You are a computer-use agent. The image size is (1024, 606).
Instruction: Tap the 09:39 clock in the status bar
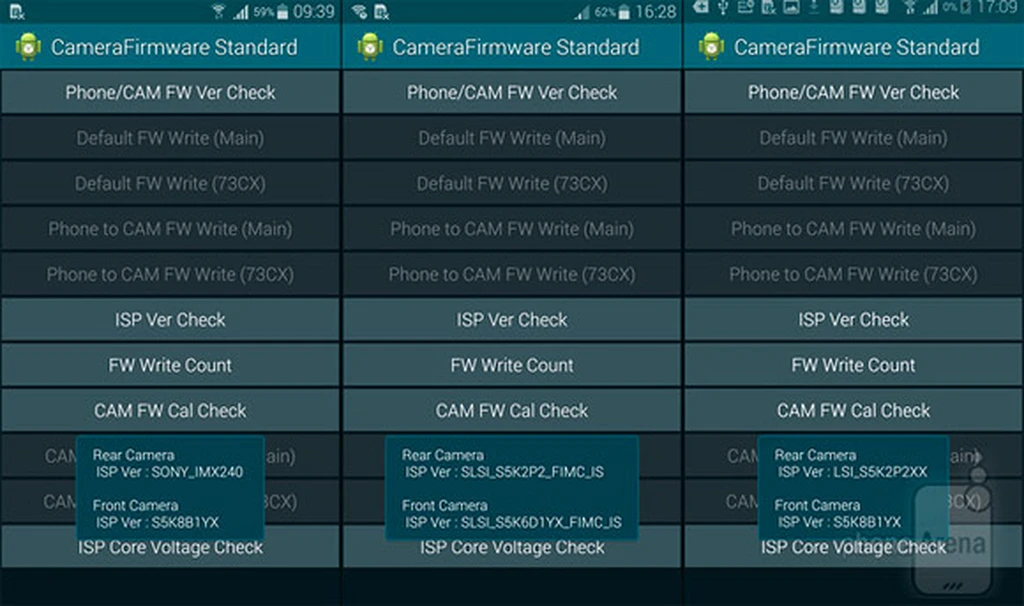tap(313, 12)
